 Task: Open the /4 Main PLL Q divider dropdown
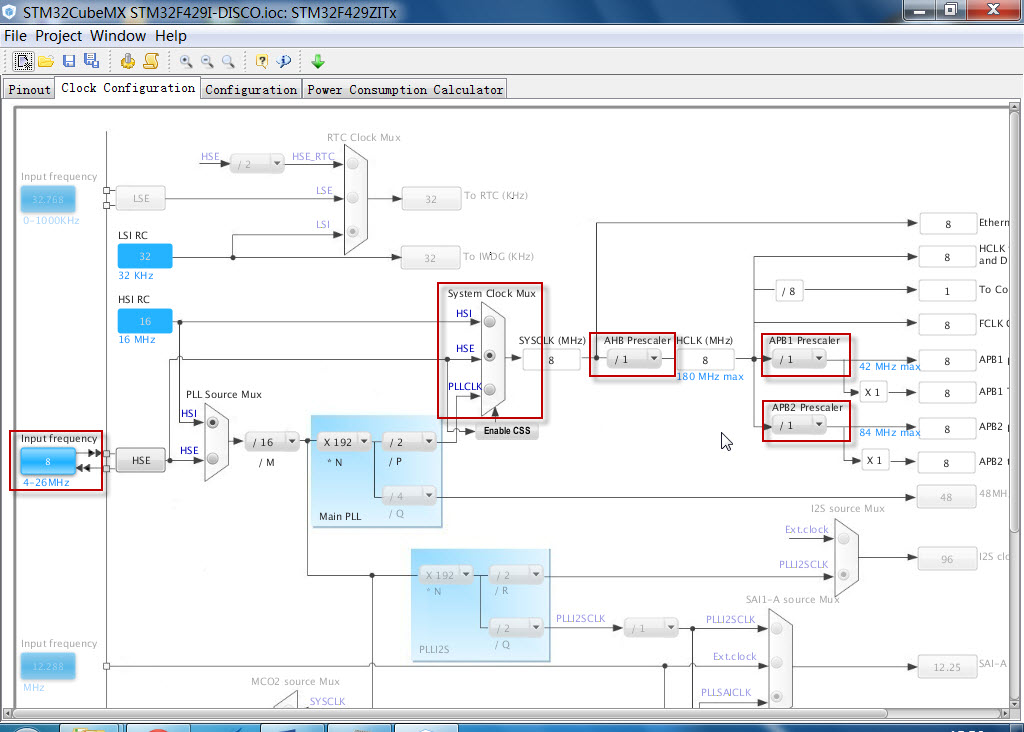pyautogui.click(x=409, y=496)
